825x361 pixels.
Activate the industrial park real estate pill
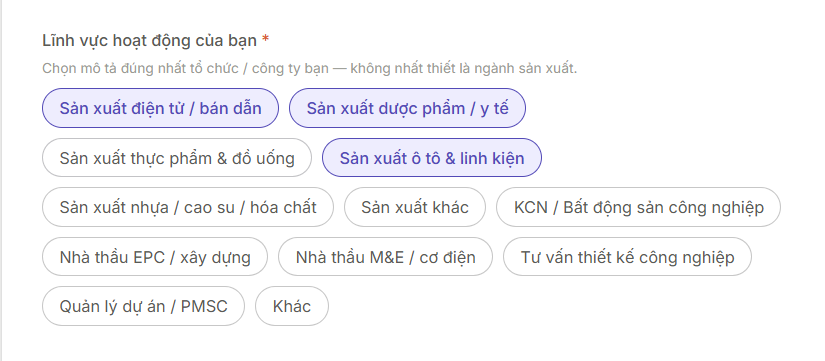click(x=638, y=207)
